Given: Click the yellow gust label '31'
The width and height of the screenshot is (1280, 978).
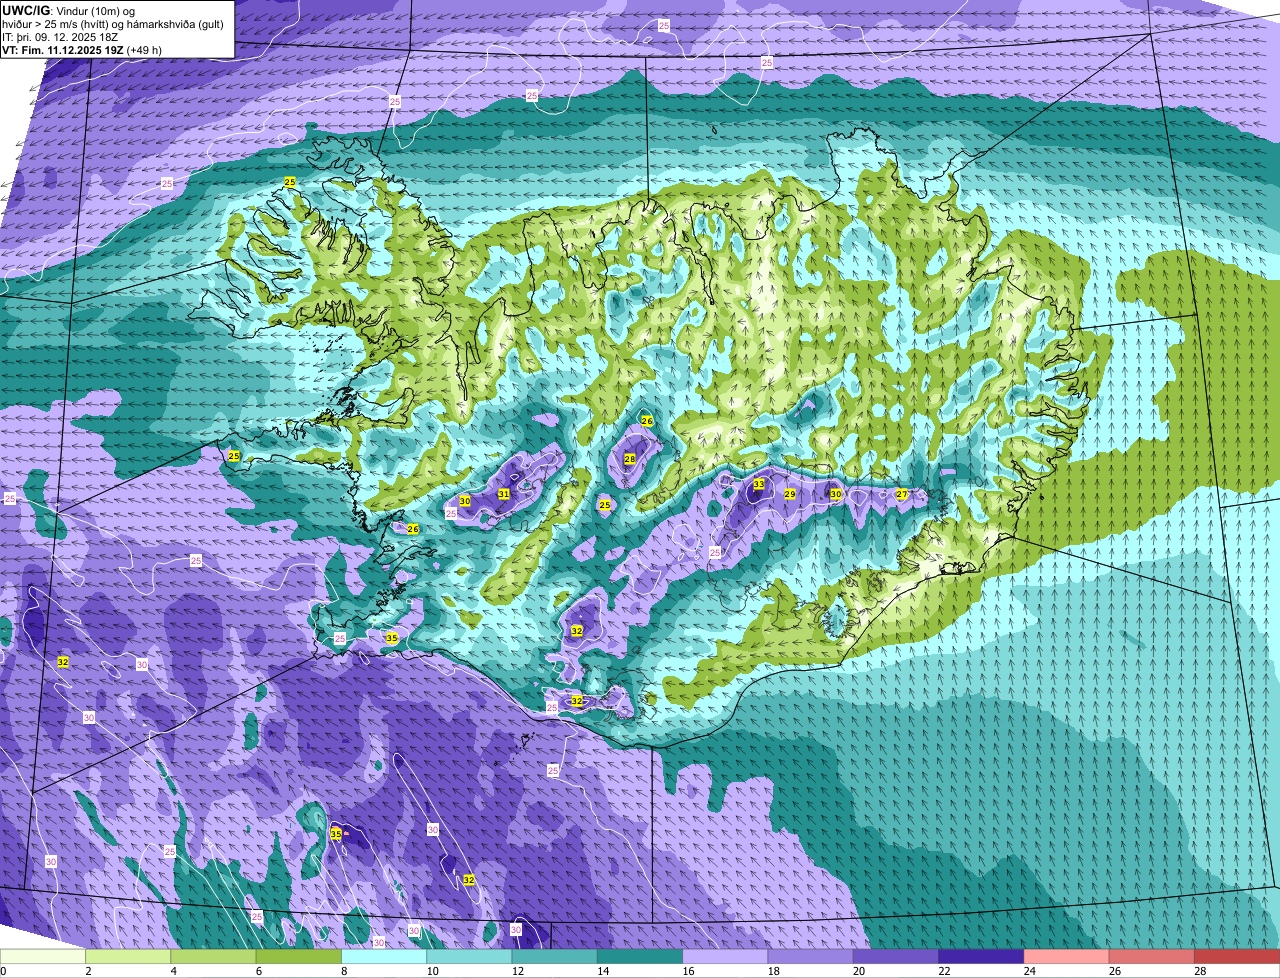Looking at the screenshot, I should (504, 494).
